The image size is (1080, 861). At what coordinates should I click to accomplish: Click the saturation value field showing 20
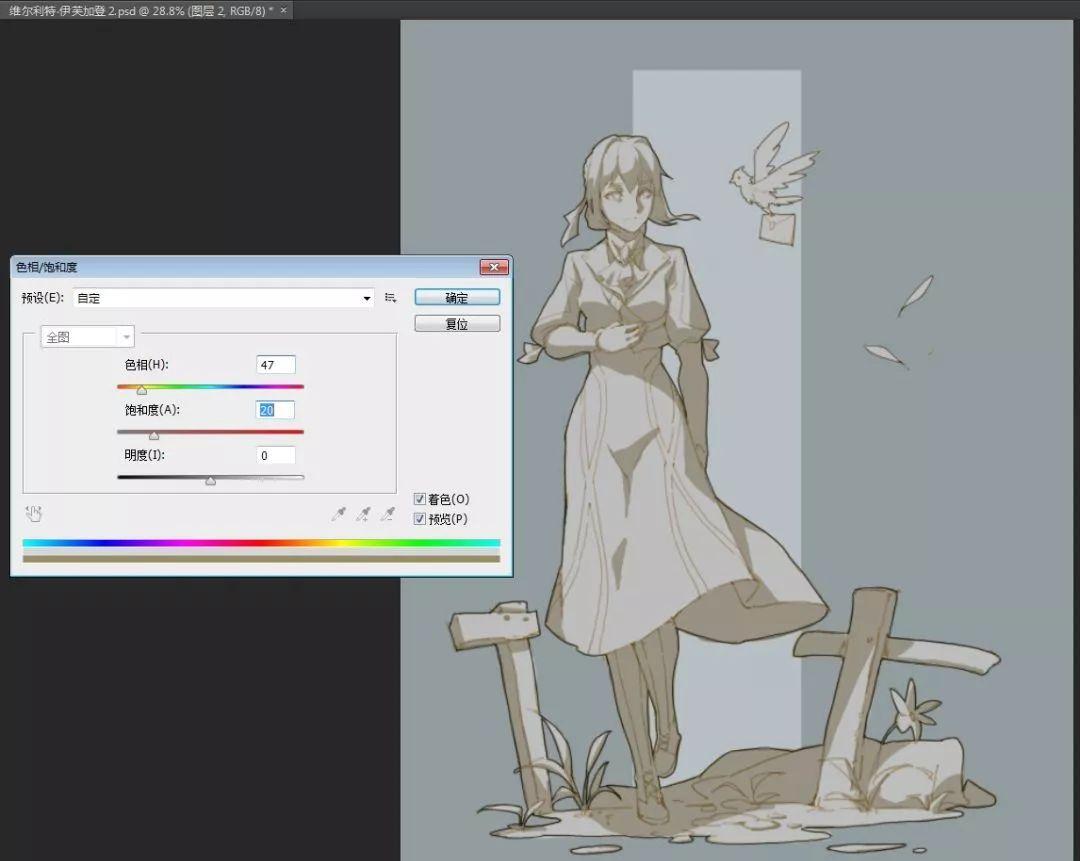tap(276, 410)
